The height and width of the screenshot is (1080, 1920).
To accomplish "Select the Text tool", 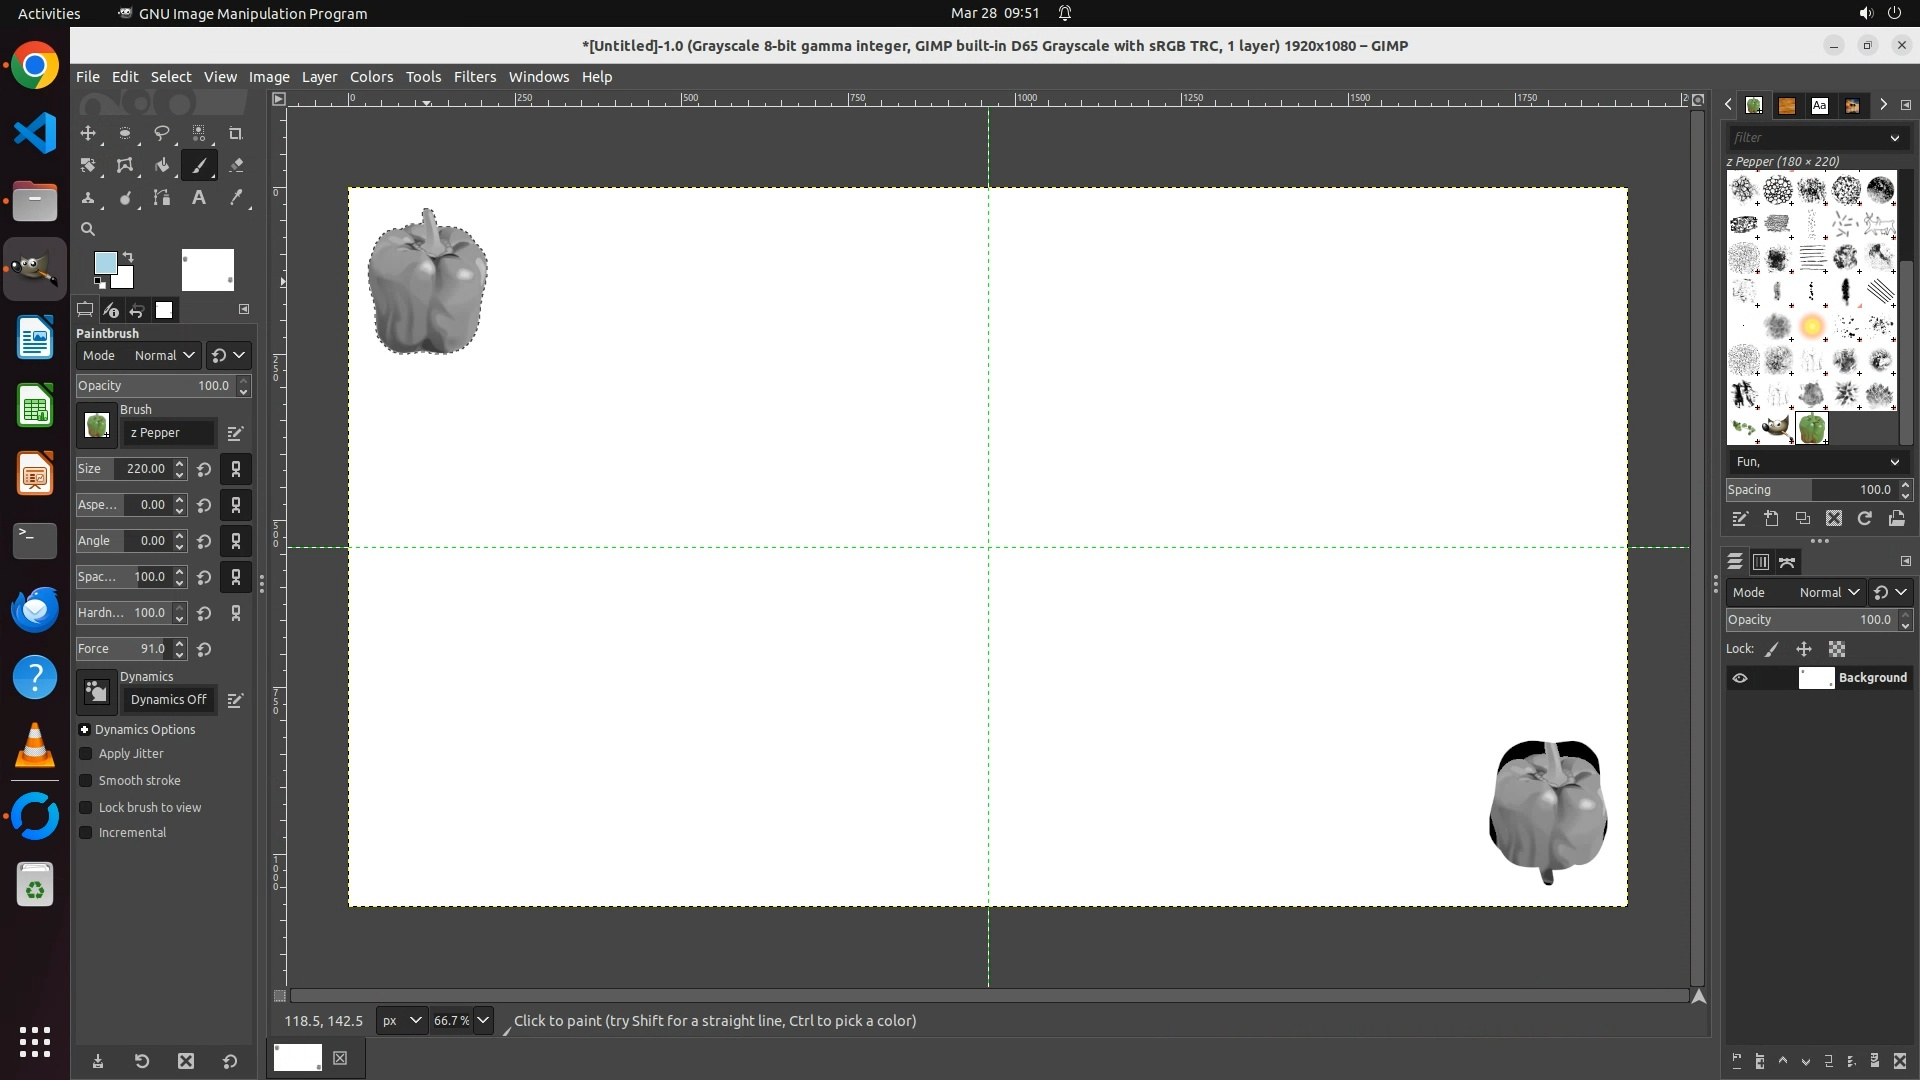I will click(x=199, y=197).
